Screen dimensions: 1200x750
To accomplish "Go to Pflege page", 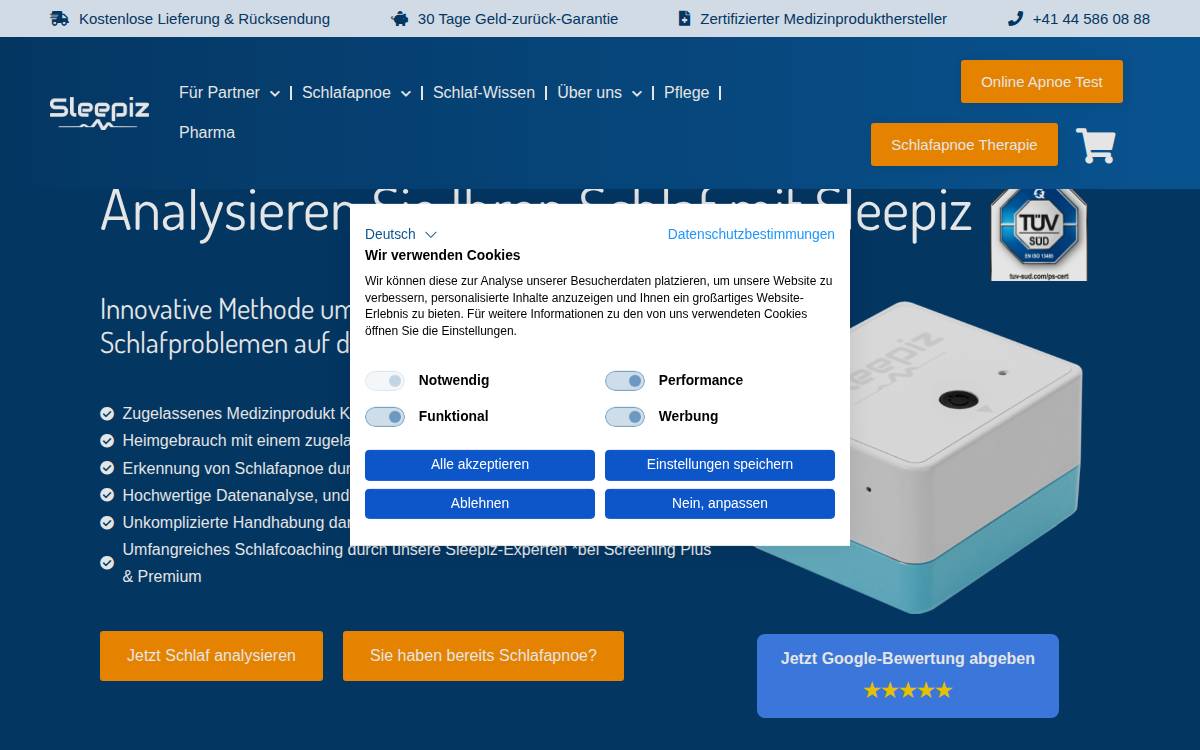I will pos(686,92).
